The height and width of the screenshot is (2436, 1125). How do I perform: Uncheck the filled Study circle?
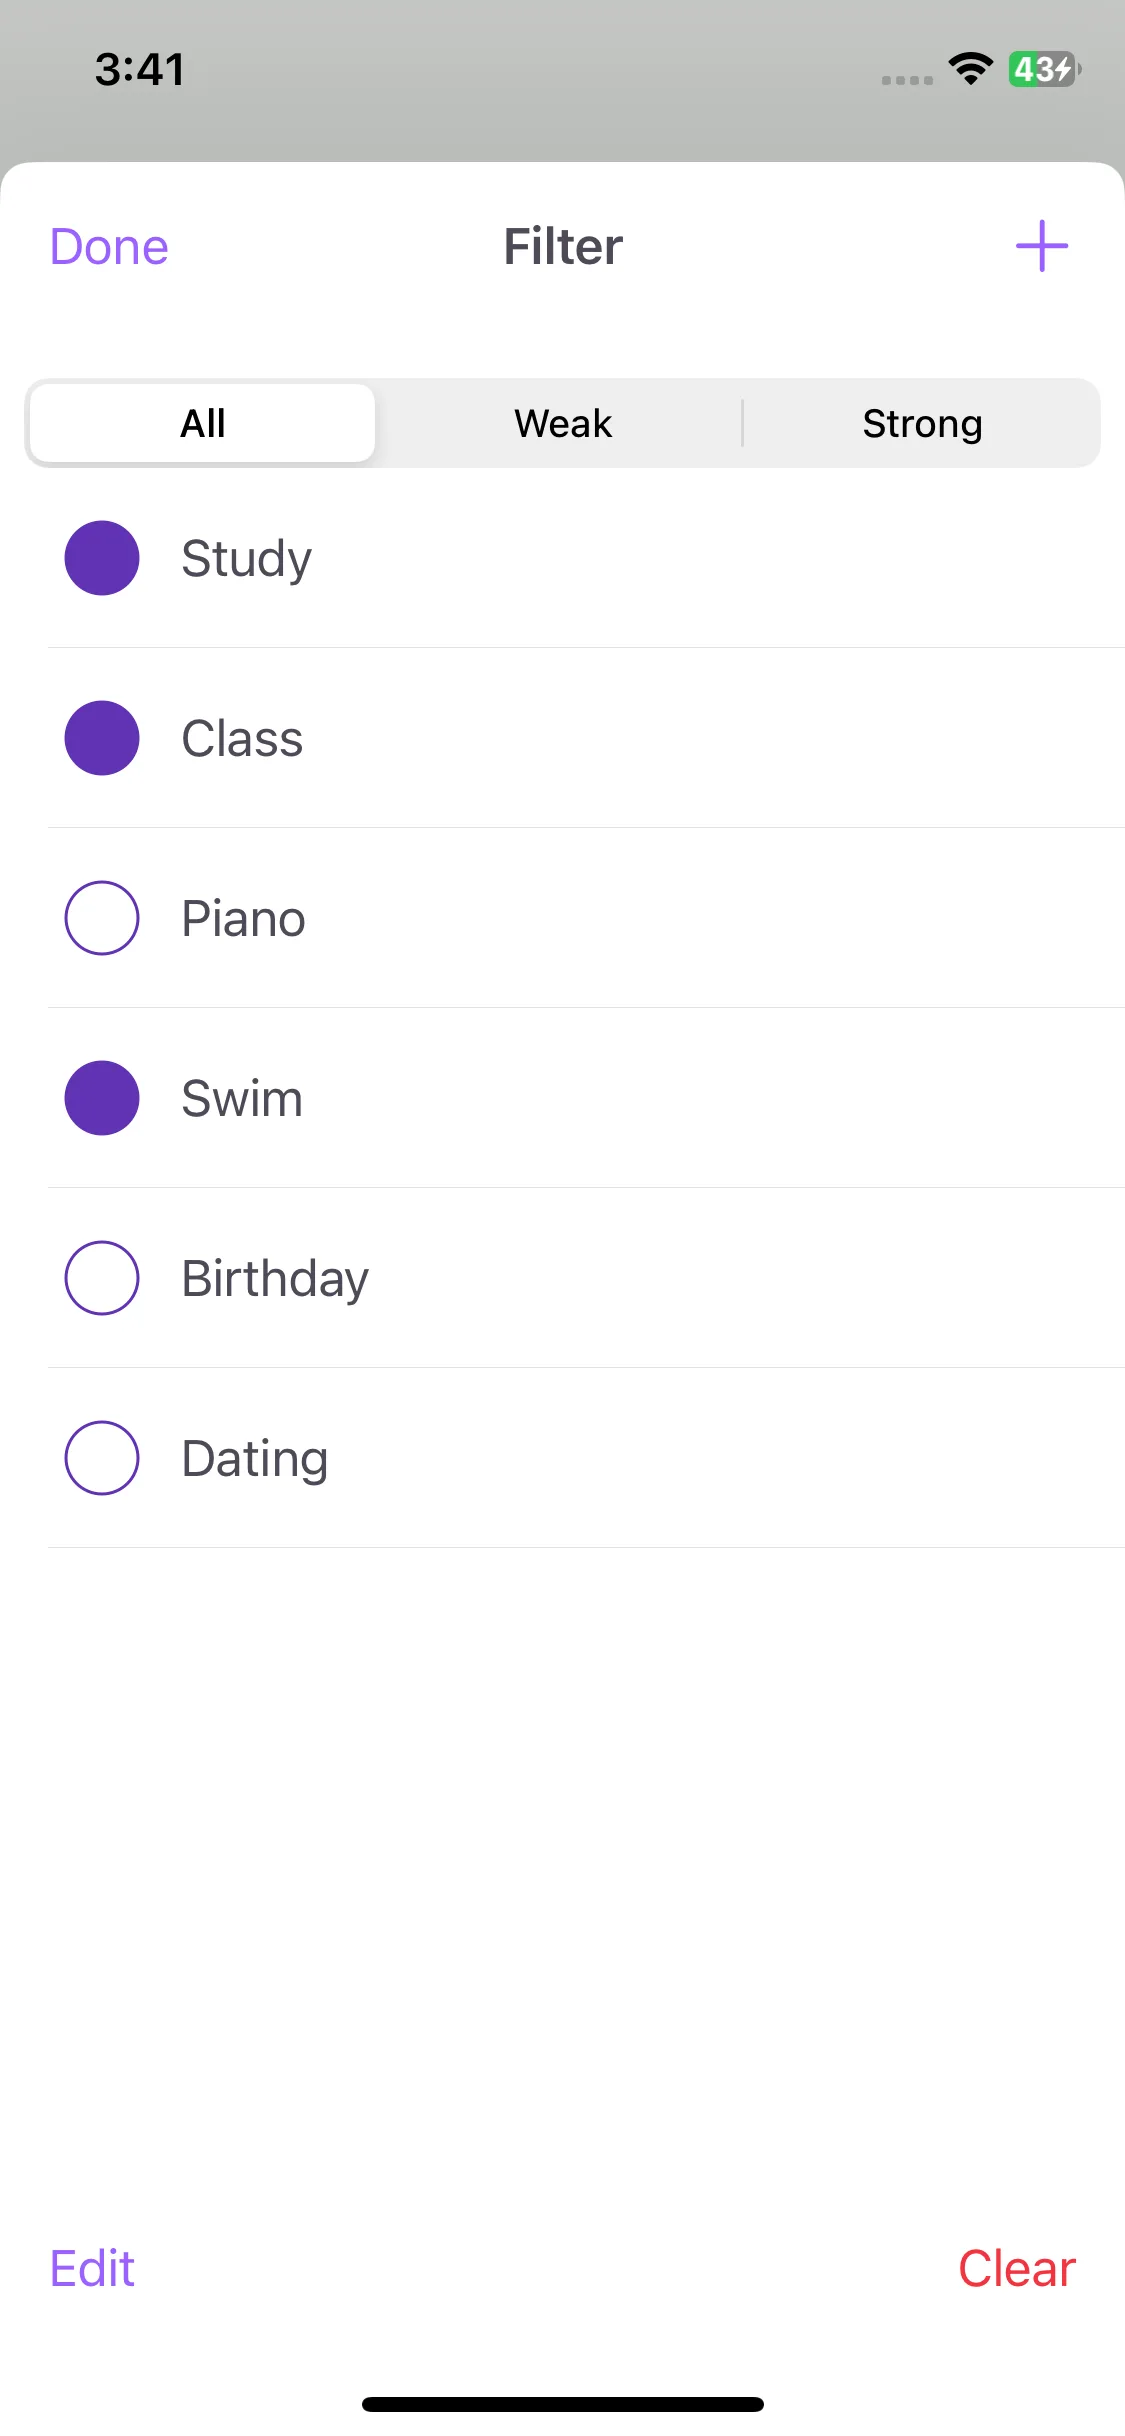(x=102, y=558)
